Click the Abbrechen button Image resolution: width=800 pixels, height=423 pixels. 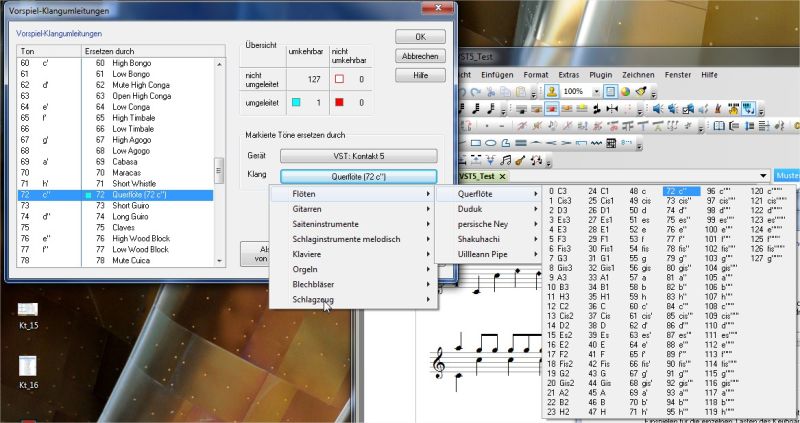click(x=421, y=56)
